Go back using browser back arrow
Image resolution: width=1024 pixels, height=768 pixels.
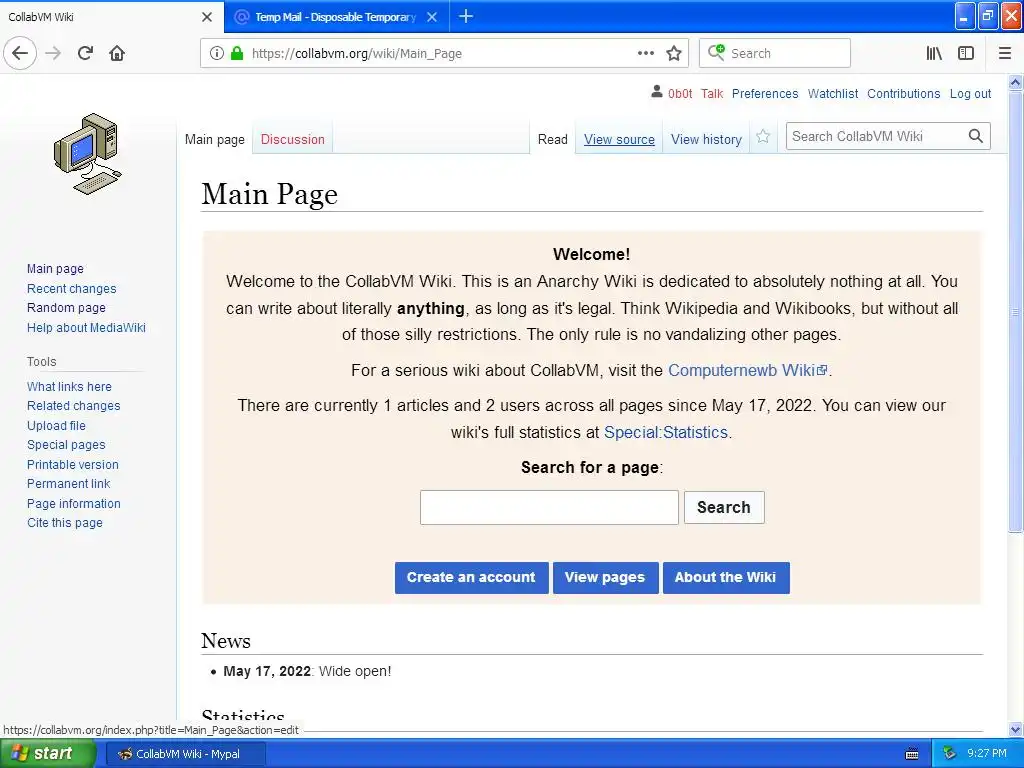[20, 53]
